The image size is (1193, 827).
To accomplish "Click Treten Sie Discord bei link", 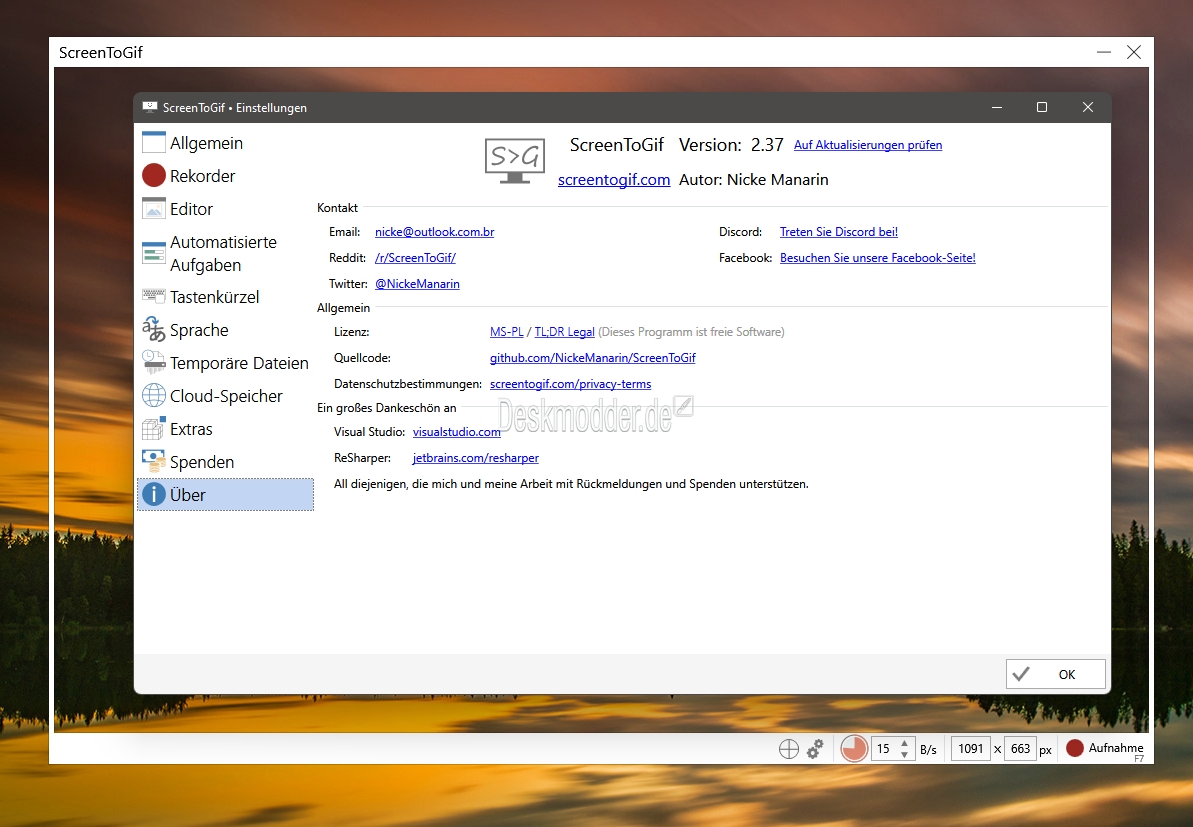I will pos(838,231).
